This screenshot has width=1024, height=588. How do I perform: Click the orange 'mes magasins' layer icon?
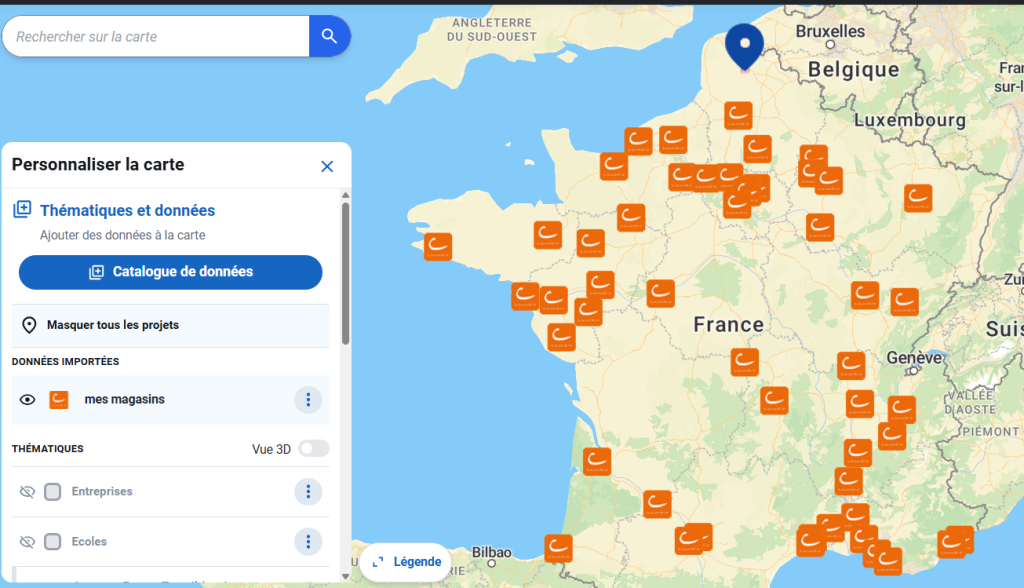click(59, 400)
